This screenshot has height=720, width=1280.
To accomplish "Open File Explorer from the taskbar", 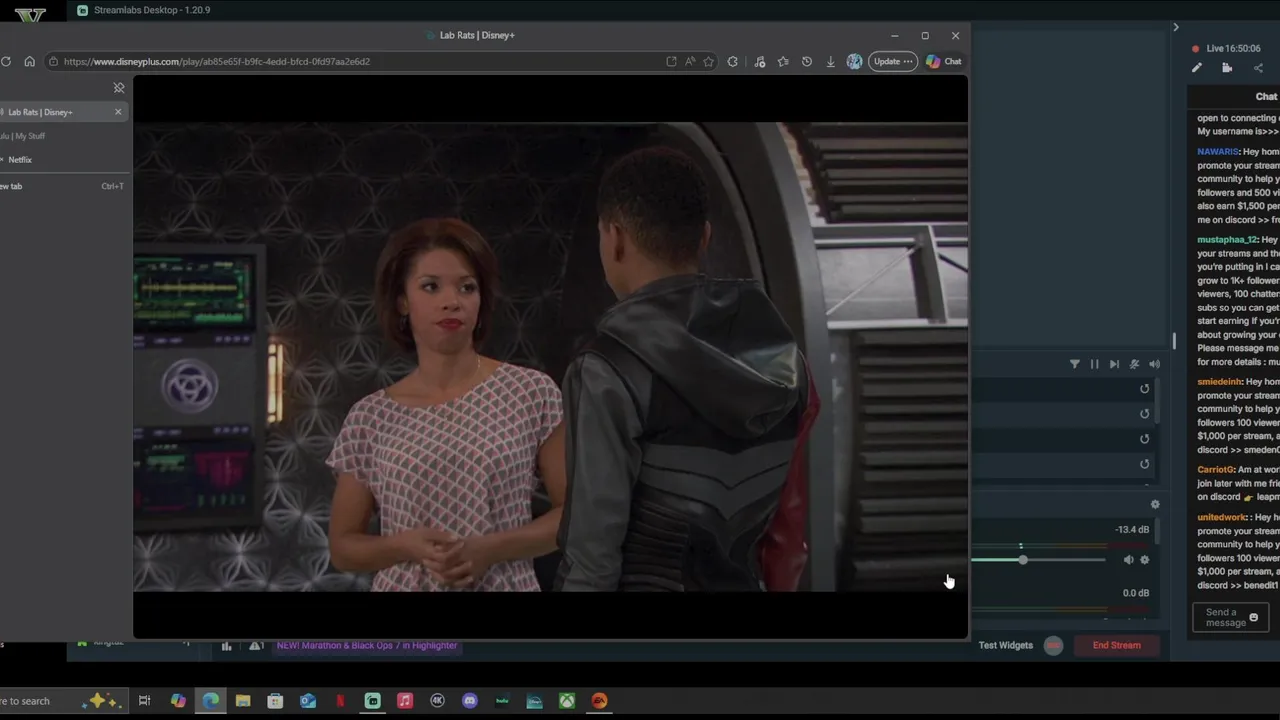I will click(243, 701).
